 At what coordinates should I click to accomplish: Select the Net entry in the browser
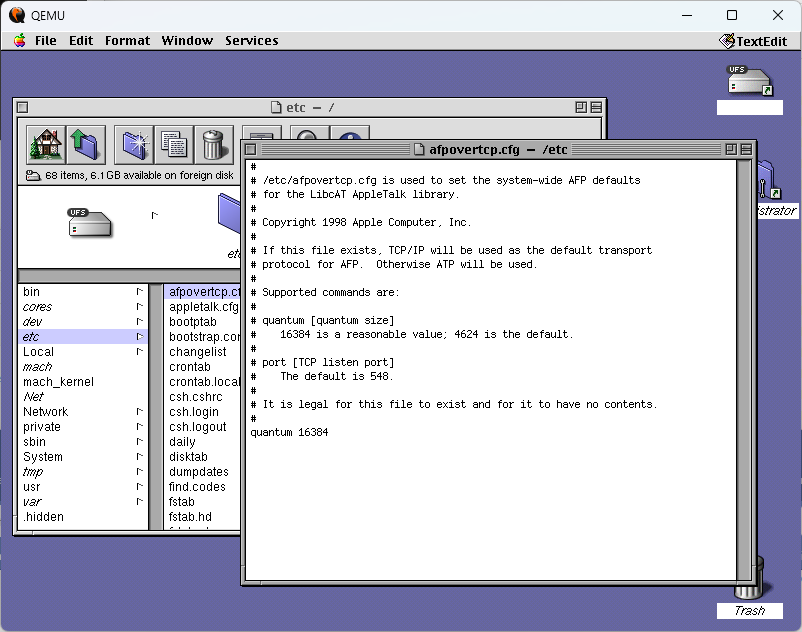point(83,396)
